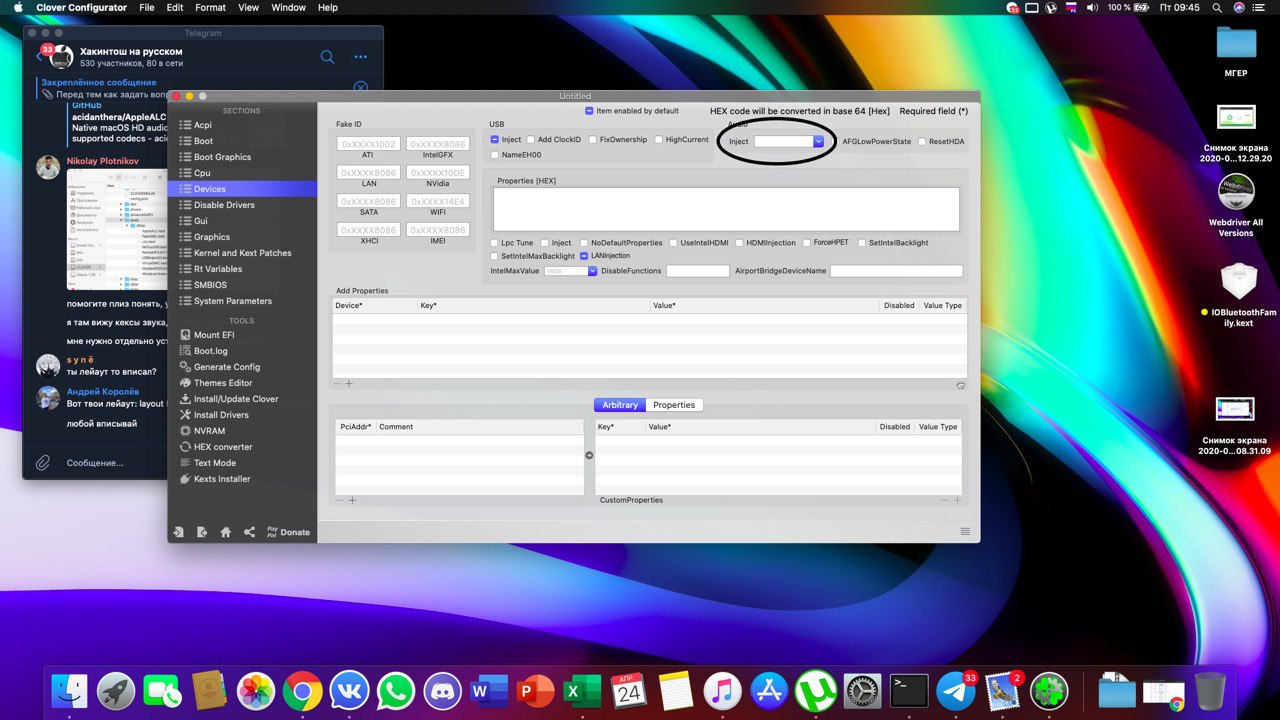Screen dimensions: 1280x720
Task: Open Telegram from the Dock
Action: pos(957,691)
